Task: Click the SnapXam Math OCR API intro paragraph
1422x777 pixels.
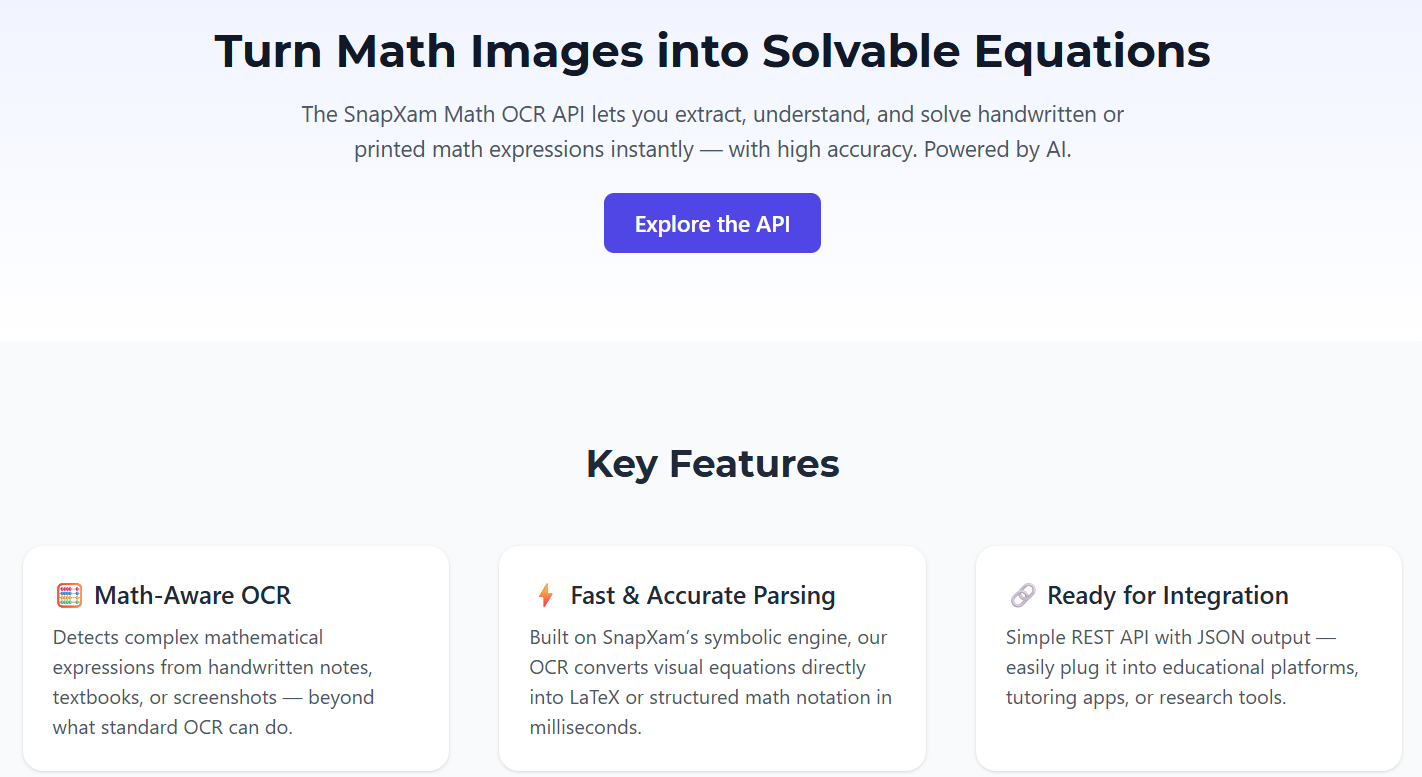Action: click(712, 131)
